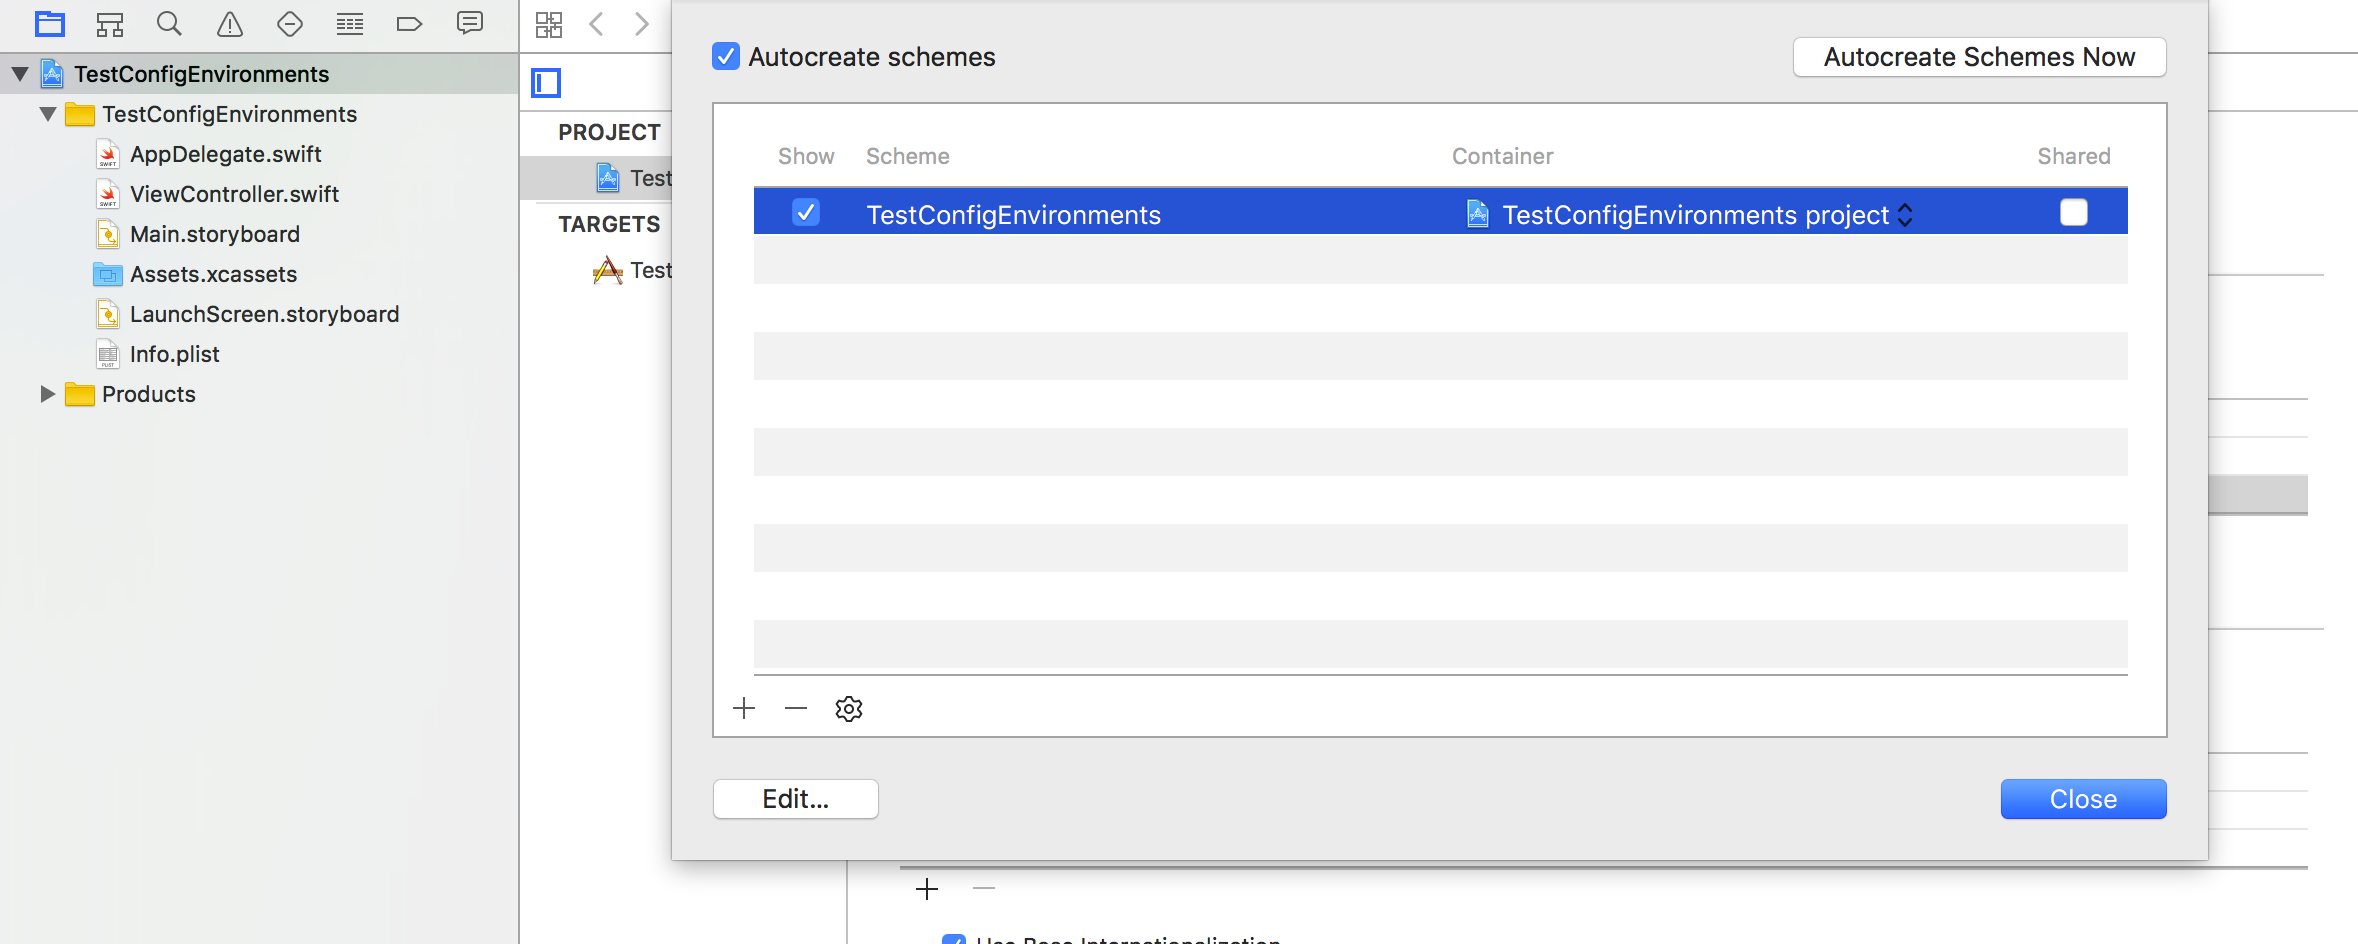Screen dimensions: 2358x944
Task: Toggle the project and targets list sidebar icon
Action: pyautogui.click(x=546, y=83)
